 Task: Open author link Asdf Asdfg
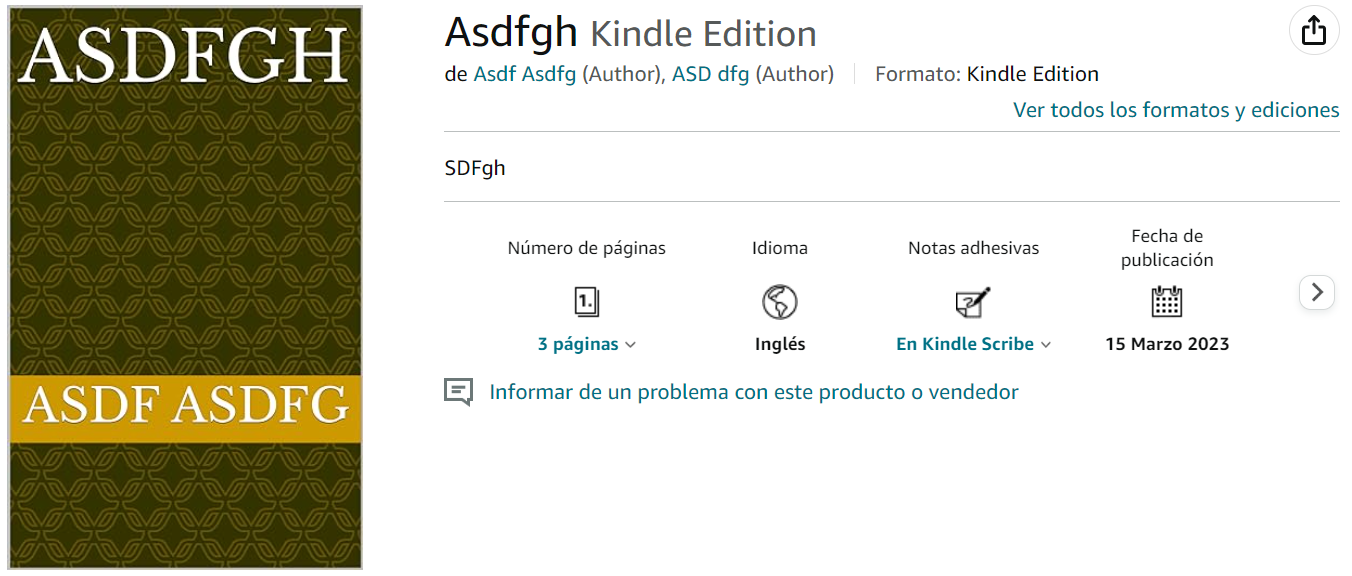[x=525, y=74]
